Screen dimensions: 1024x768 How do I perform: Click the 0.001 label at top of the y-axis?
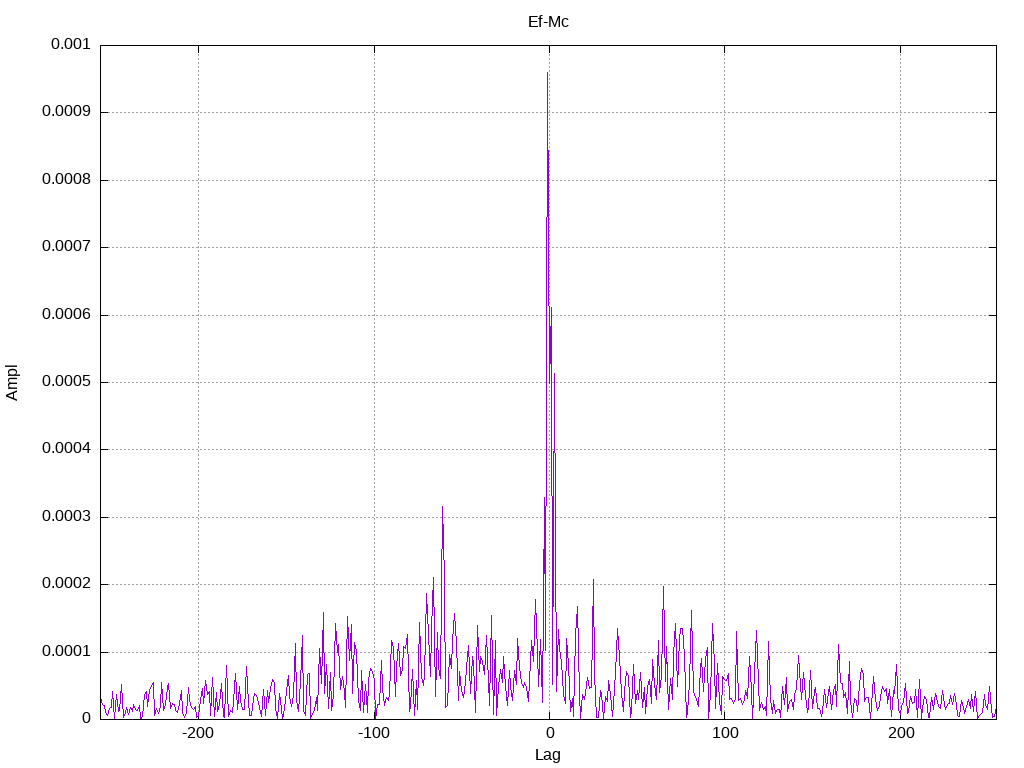click(71, 44)
